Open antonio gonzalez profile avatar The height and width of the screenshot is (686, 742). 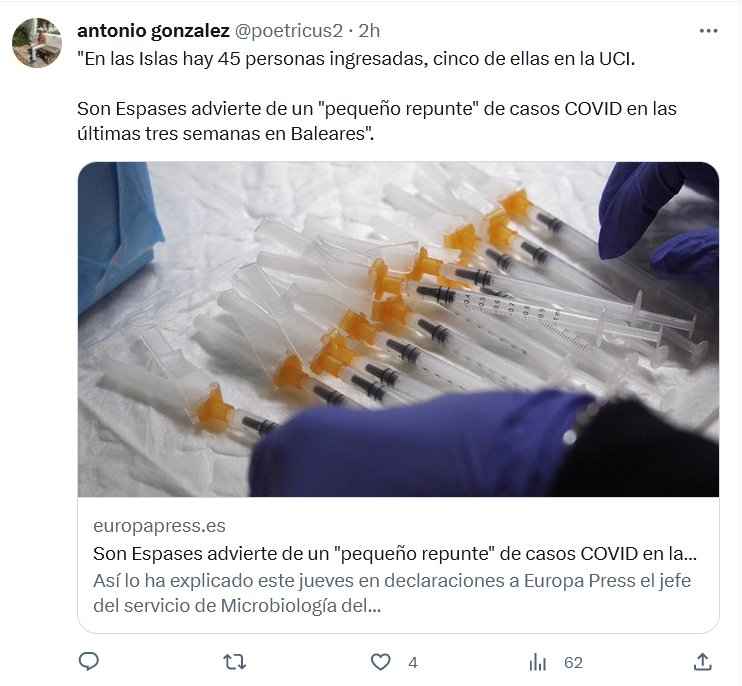tap(37, 43)
